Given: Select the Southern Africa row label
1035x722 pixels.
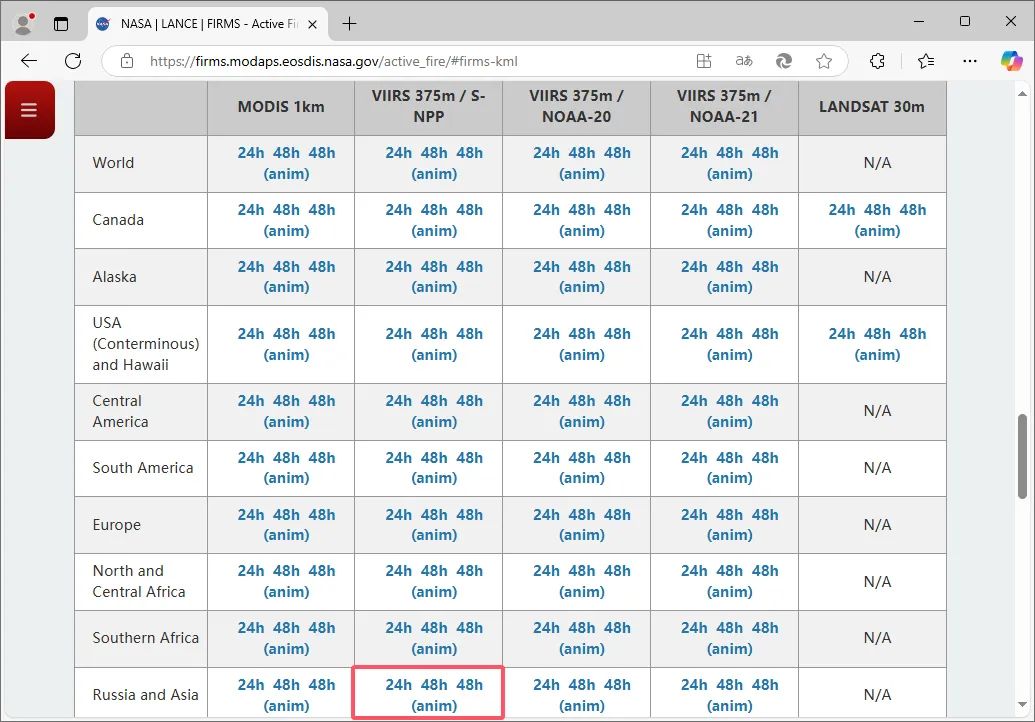Looking at the screenshot, I should coord(146,638).
